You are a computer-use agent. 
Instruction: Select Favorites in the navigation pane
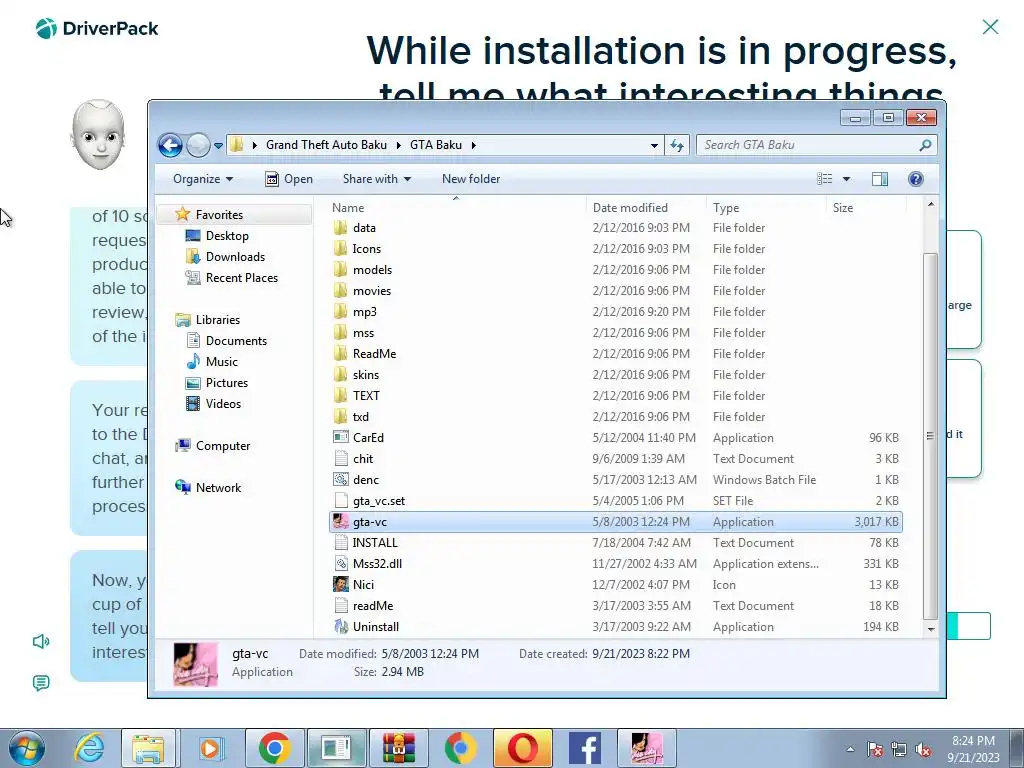[x=219, y=215]
